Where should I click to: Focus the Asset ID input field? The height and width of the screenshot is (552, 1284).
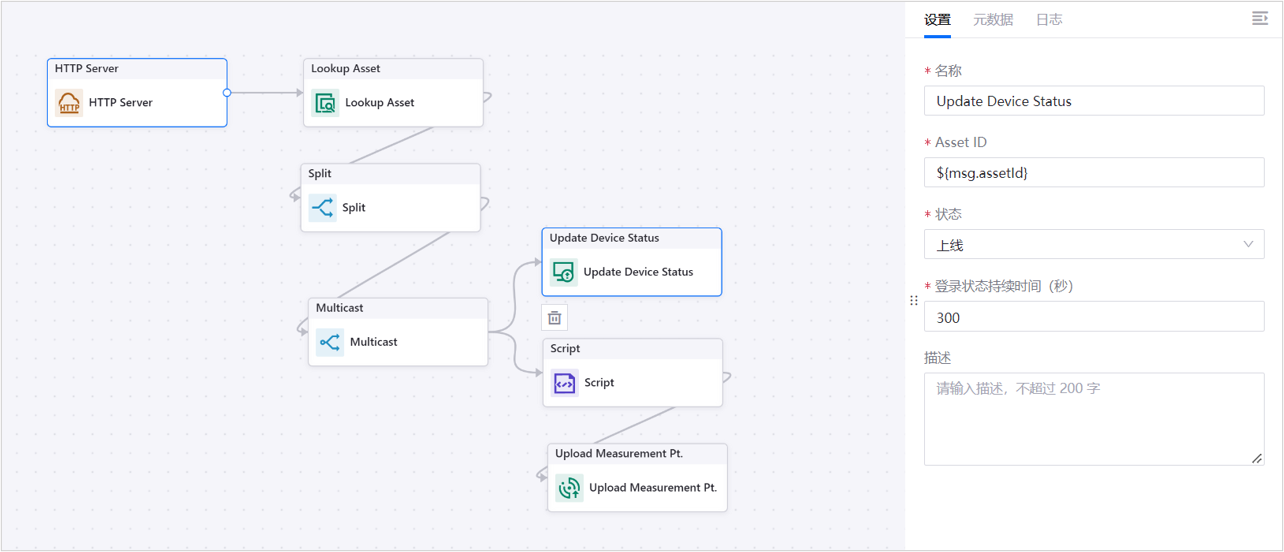1093,173
